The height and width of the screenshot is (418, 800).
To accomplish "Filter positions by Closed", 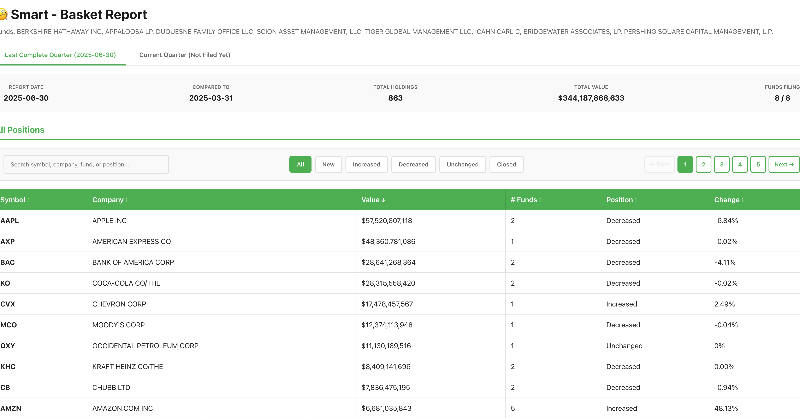I will (x=506, y=164).
